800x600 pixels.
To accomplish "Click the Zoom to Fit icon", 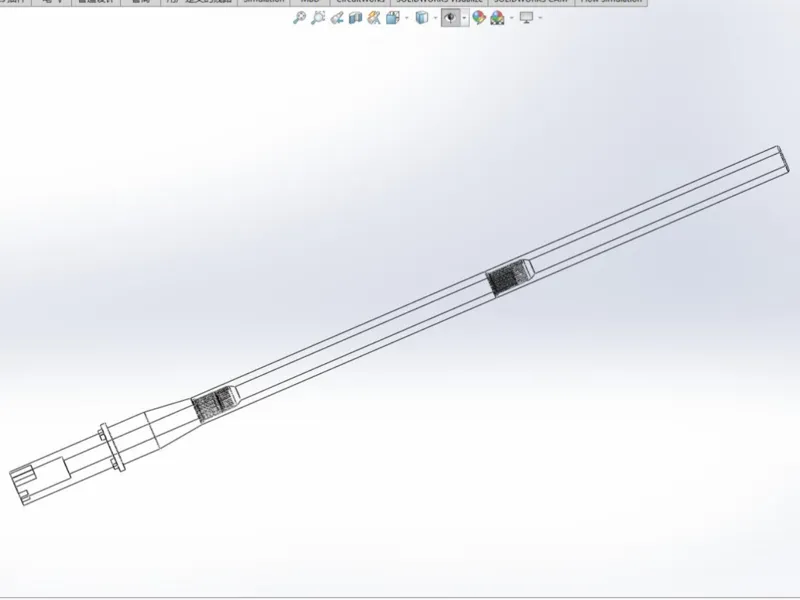I will [299, 18].
